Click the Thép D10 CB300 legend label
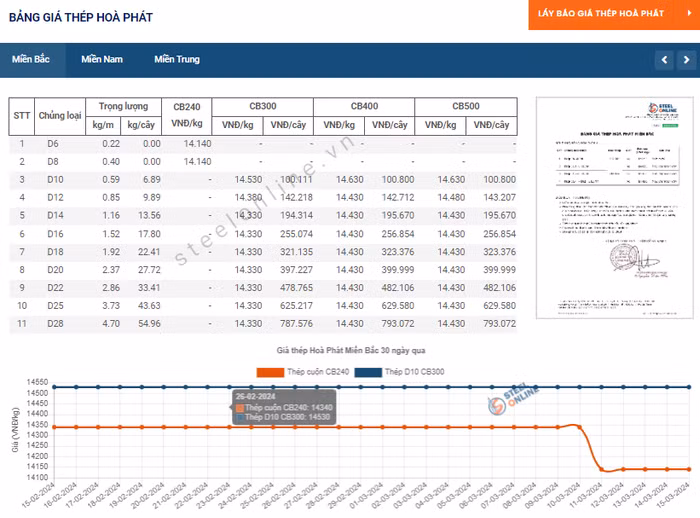700x518 pixels. pyautogui.click(x=415, y=372)
